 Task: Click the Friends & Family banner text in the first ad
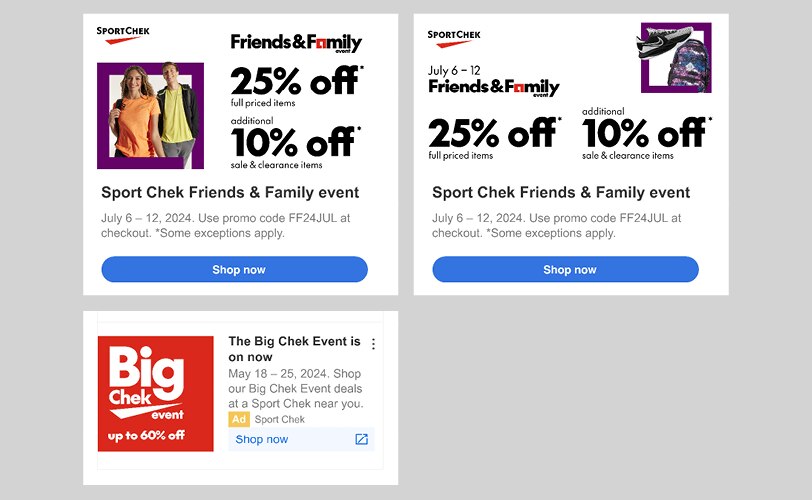point(296,43)
